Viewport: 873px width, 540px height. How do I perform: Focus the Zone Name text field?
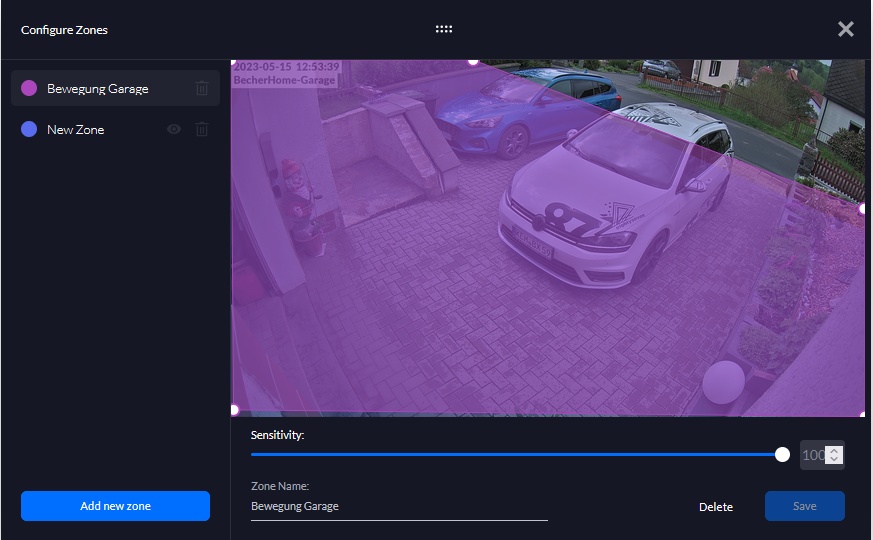pyautogui.click(x=399, y=507)
